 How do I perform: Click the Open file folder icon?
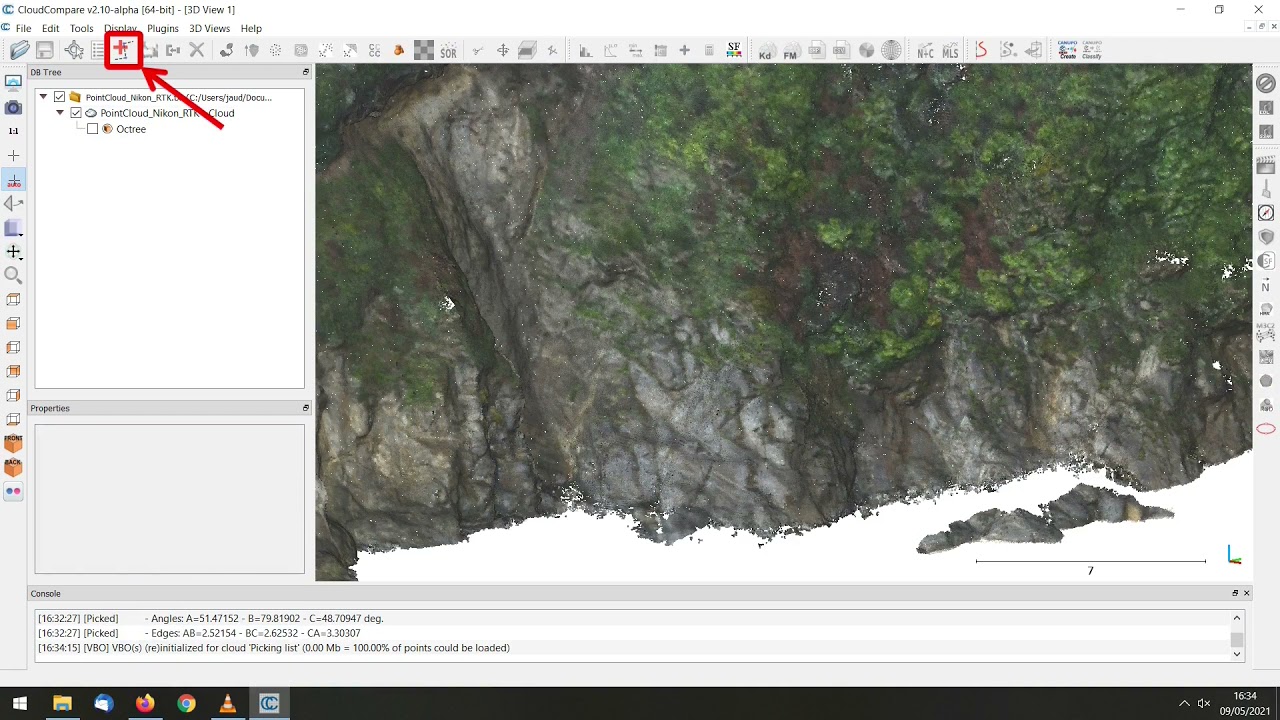[x=20, y=50]
